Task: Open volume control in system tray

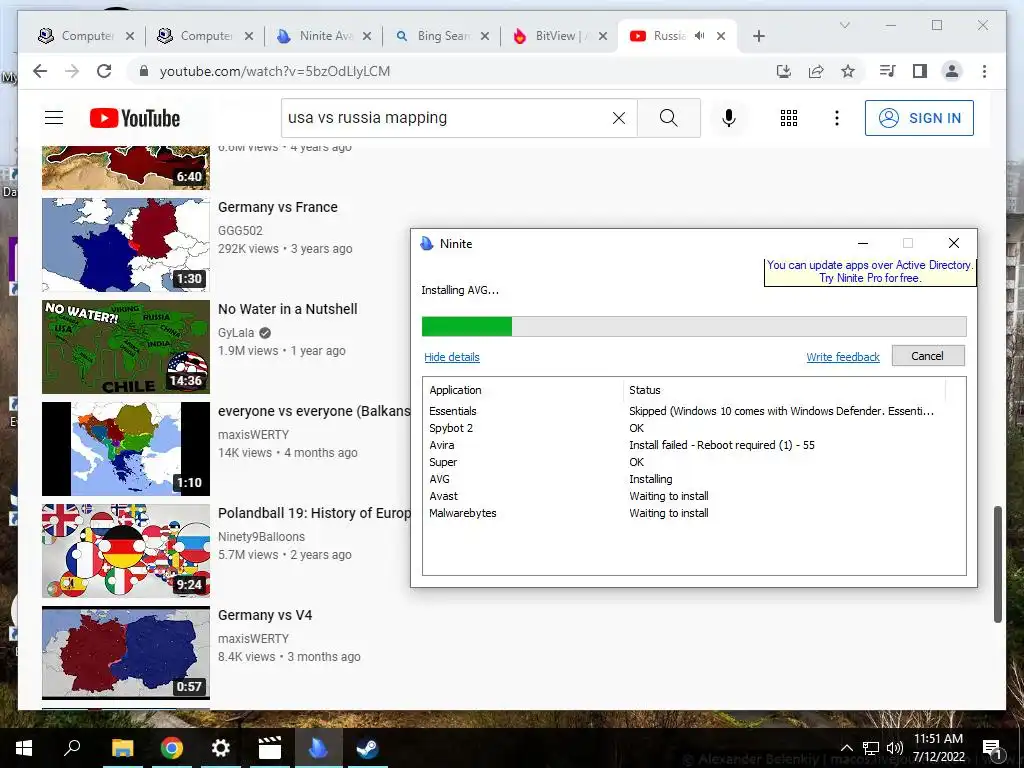Action: [895, 748]
